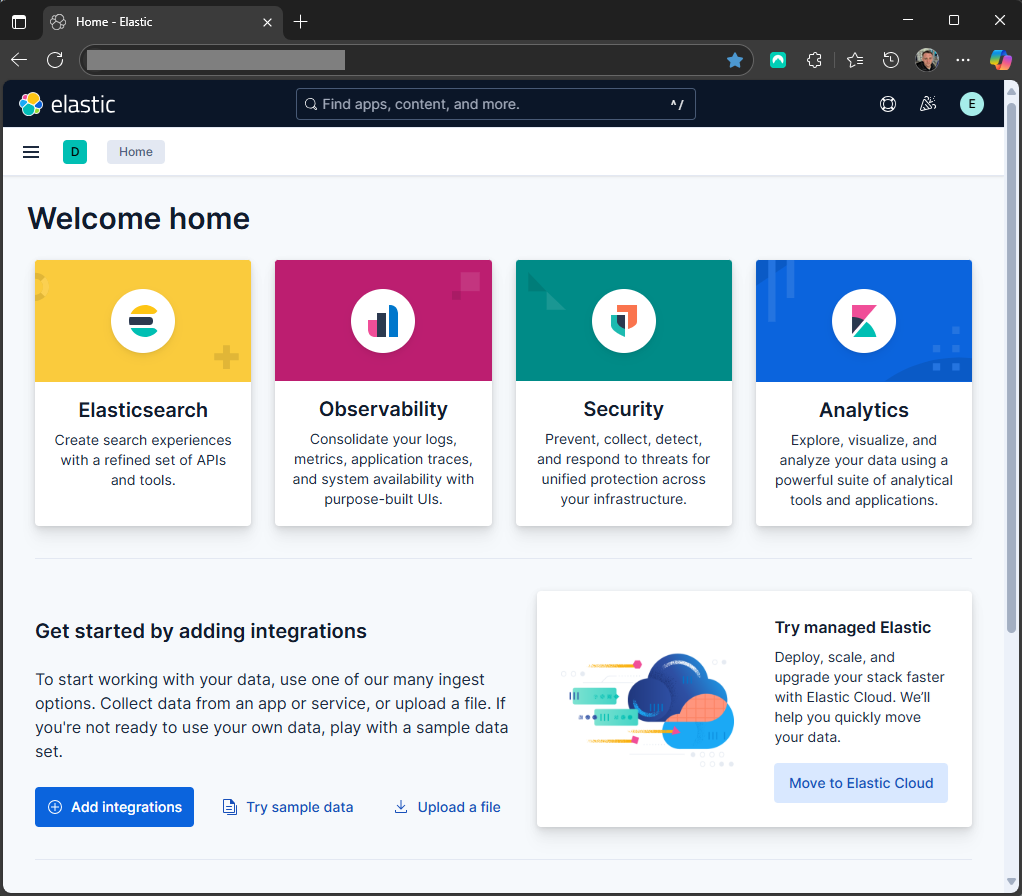Open the navigation hamburger menu
This screenshot has width=1022, height=896.
pyautogui.click(x=31, y=152)
